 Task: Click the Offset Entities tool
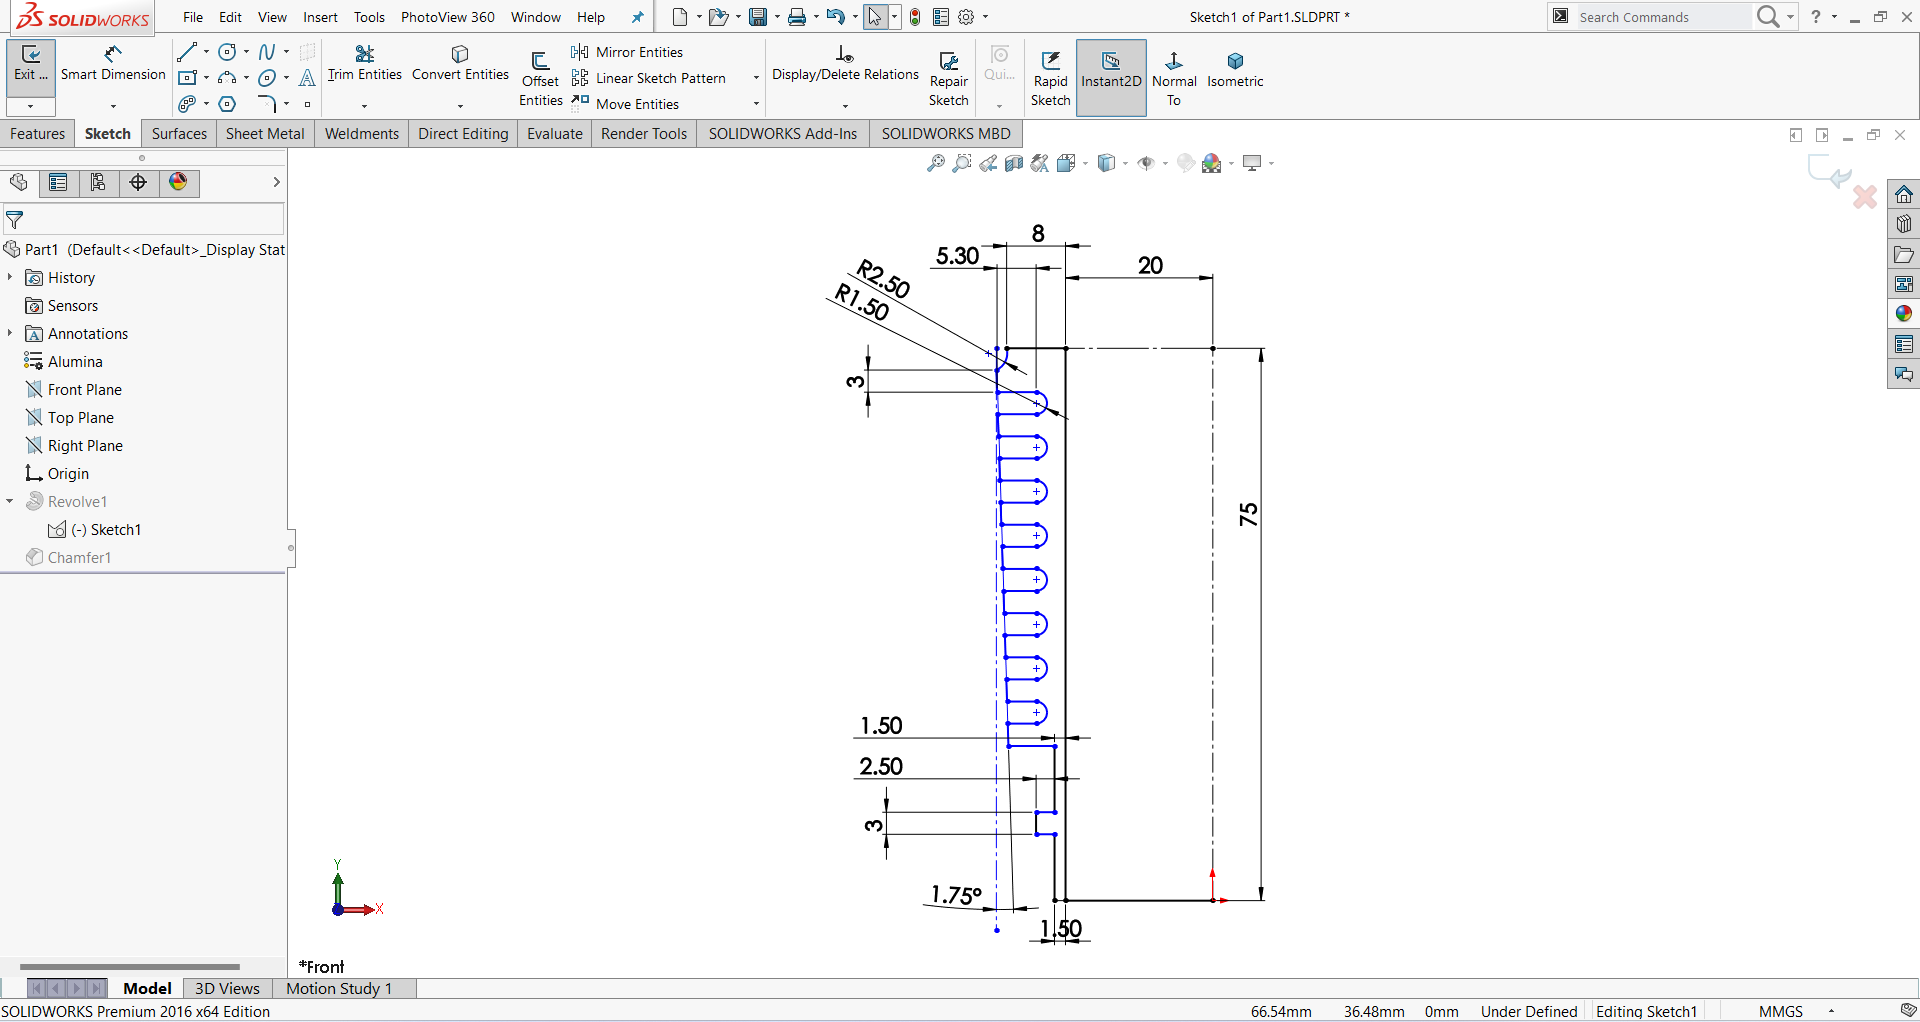pyautogui.click(x=540, y=77)
